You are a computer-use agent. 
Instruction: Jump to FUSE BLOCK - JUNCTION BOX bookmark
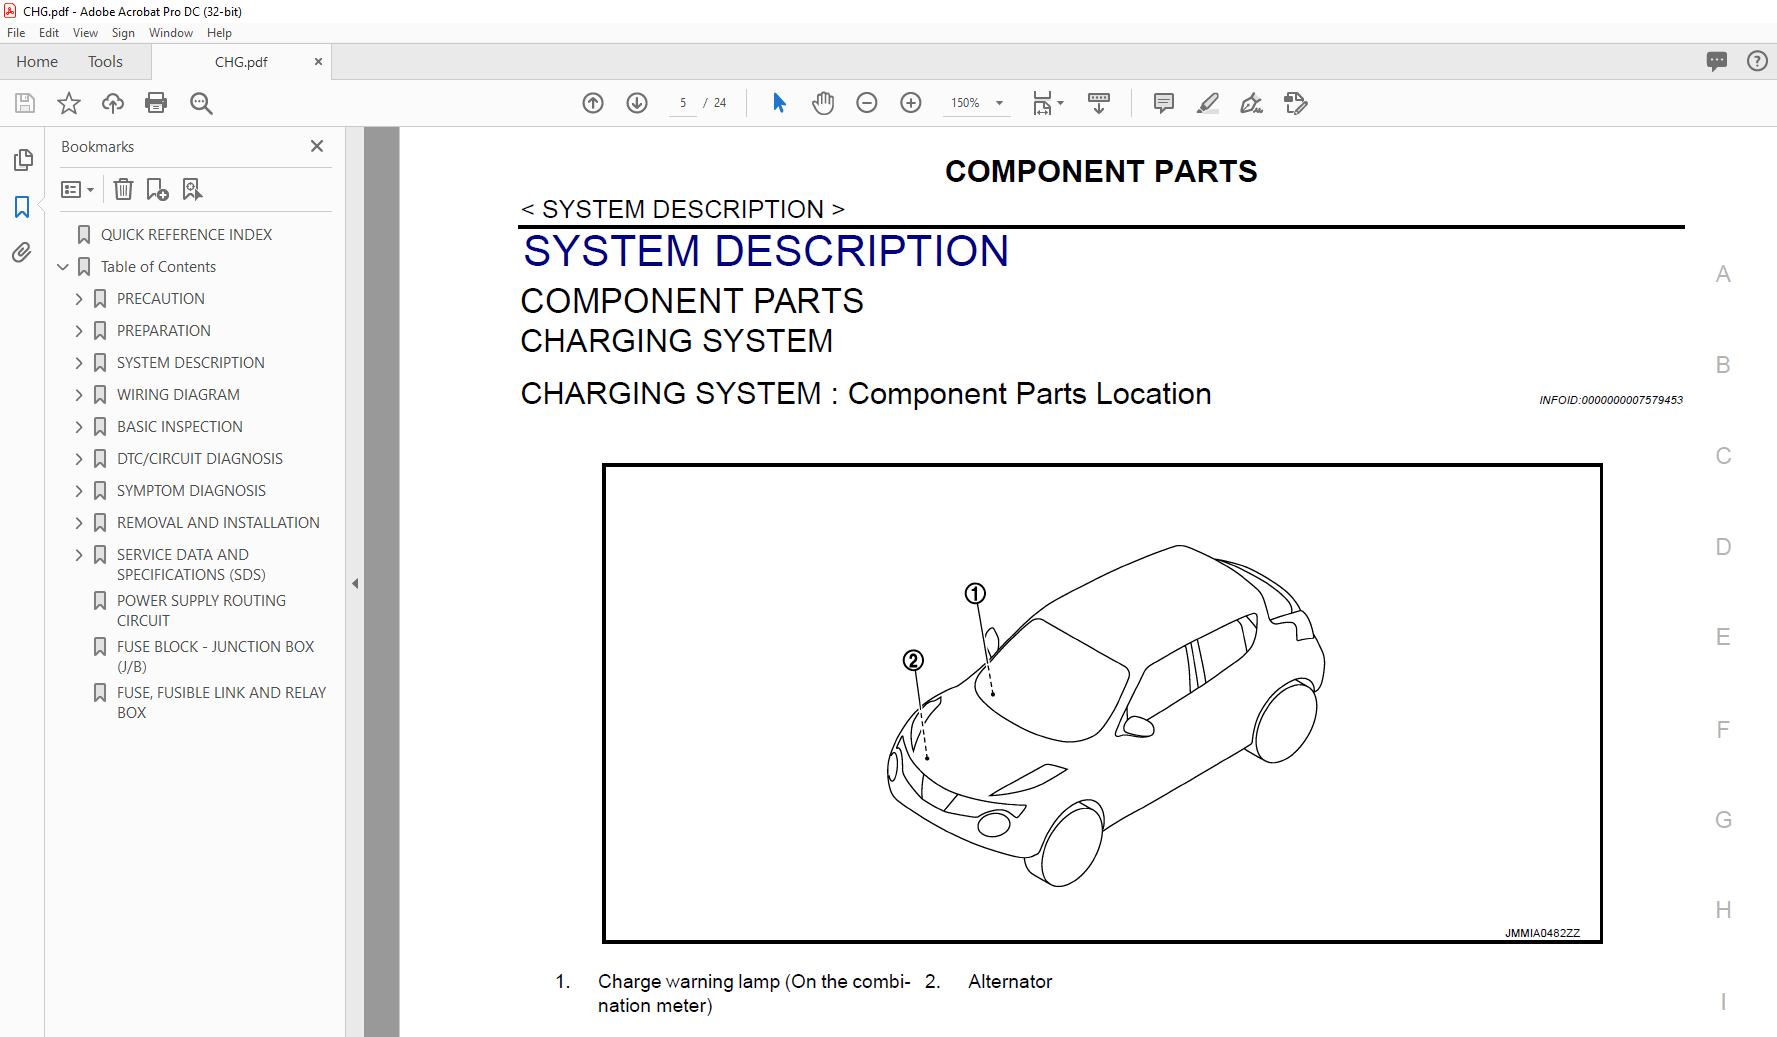coord(215,657)
